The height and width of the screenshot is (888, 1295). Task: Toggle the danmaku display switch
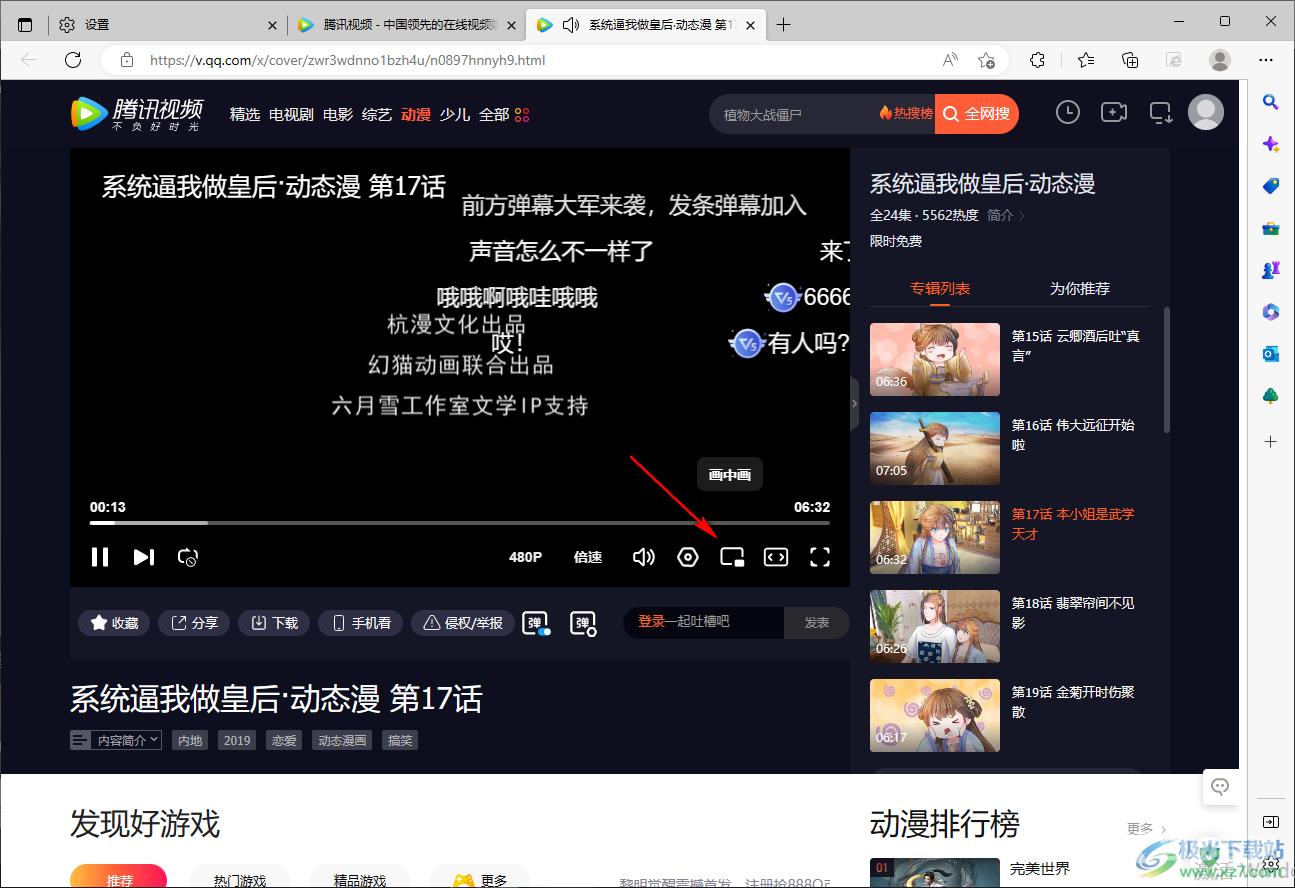[x=537, y=623]
